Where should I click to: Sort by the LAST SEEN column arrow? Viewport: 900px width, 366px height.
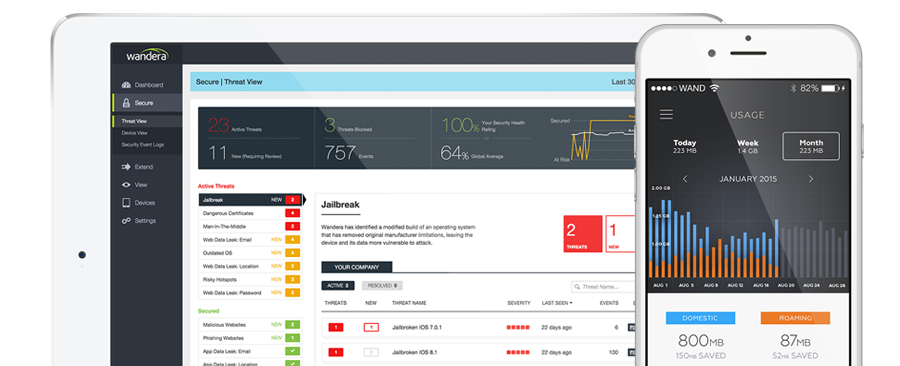pyautogui.click(x=571, y=303)
